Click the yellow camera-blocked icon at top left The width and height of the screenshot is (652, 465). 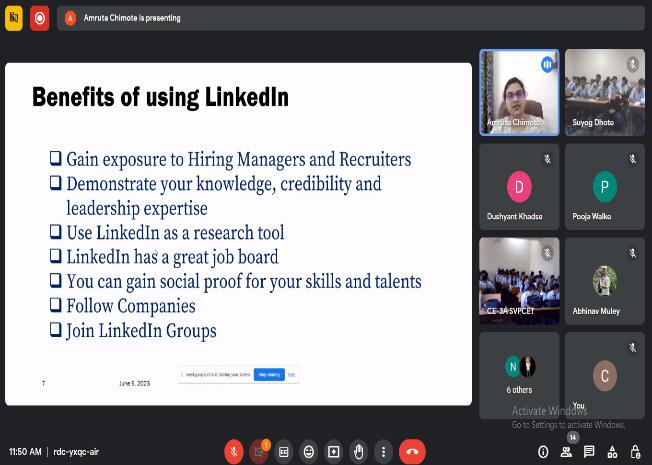pos(14,18)
